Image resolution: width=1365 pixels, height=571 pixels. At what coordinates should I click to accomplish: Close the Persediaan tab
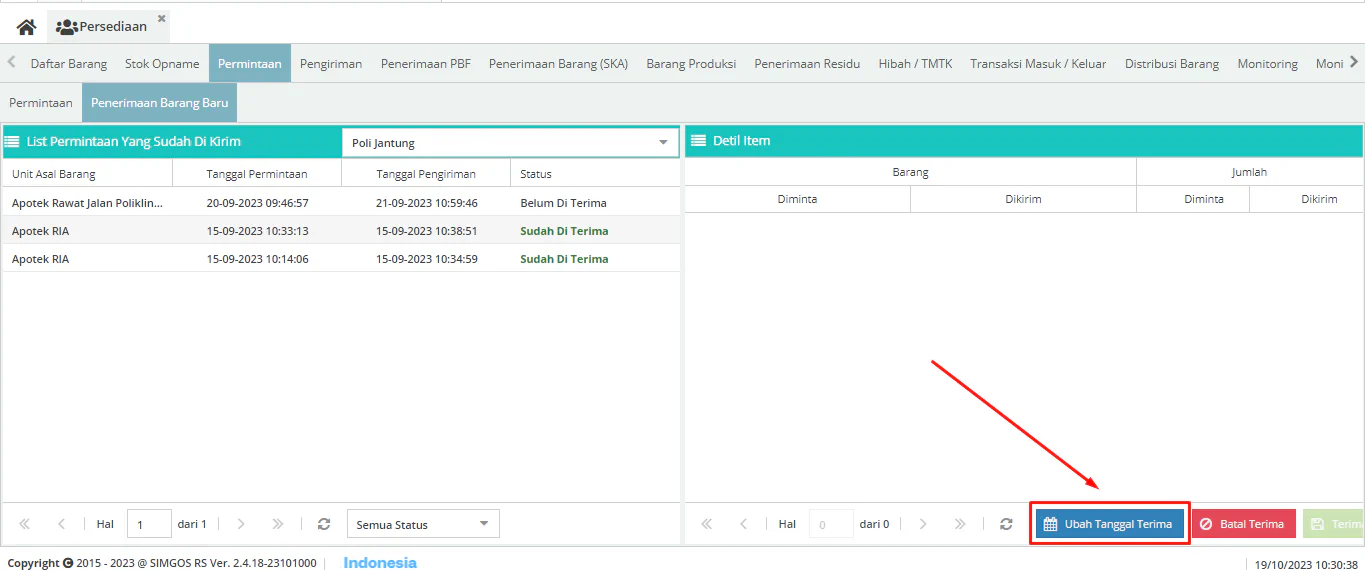click(162, 18)
